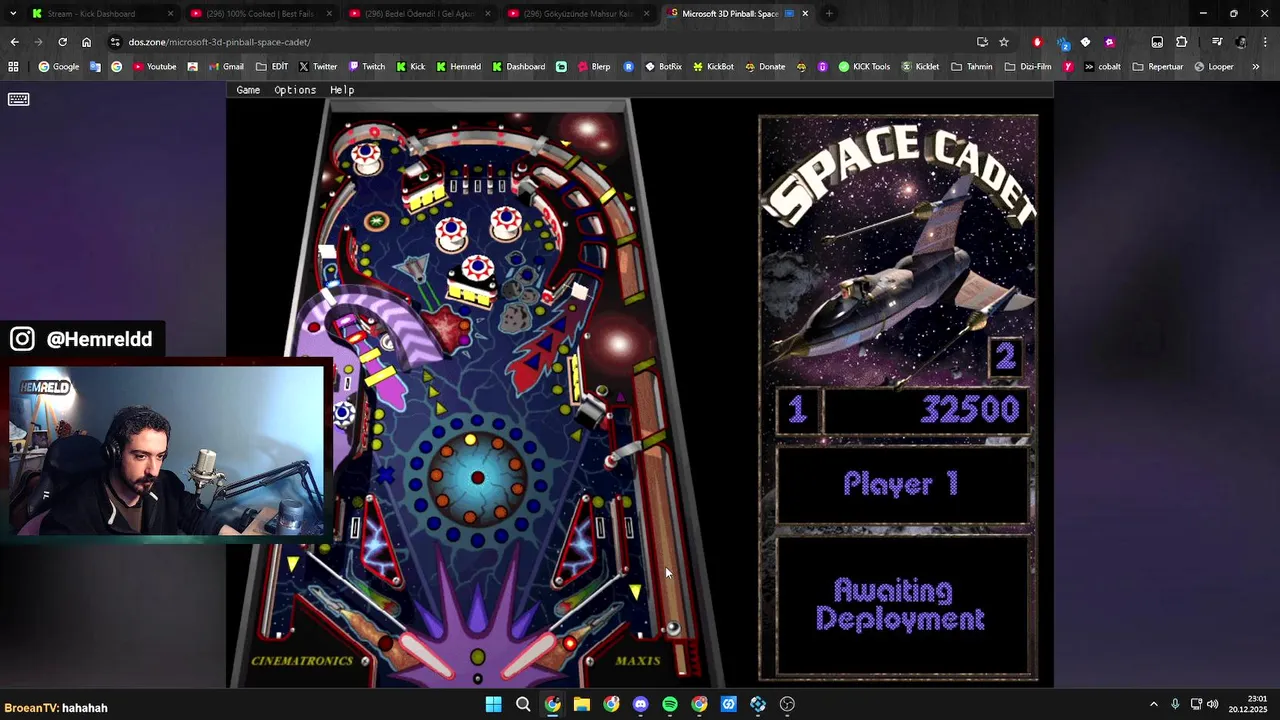This screenshot has width=1280, height=720.
Task: Open the Twitch bookmark
Action: (x=366, y=67)
